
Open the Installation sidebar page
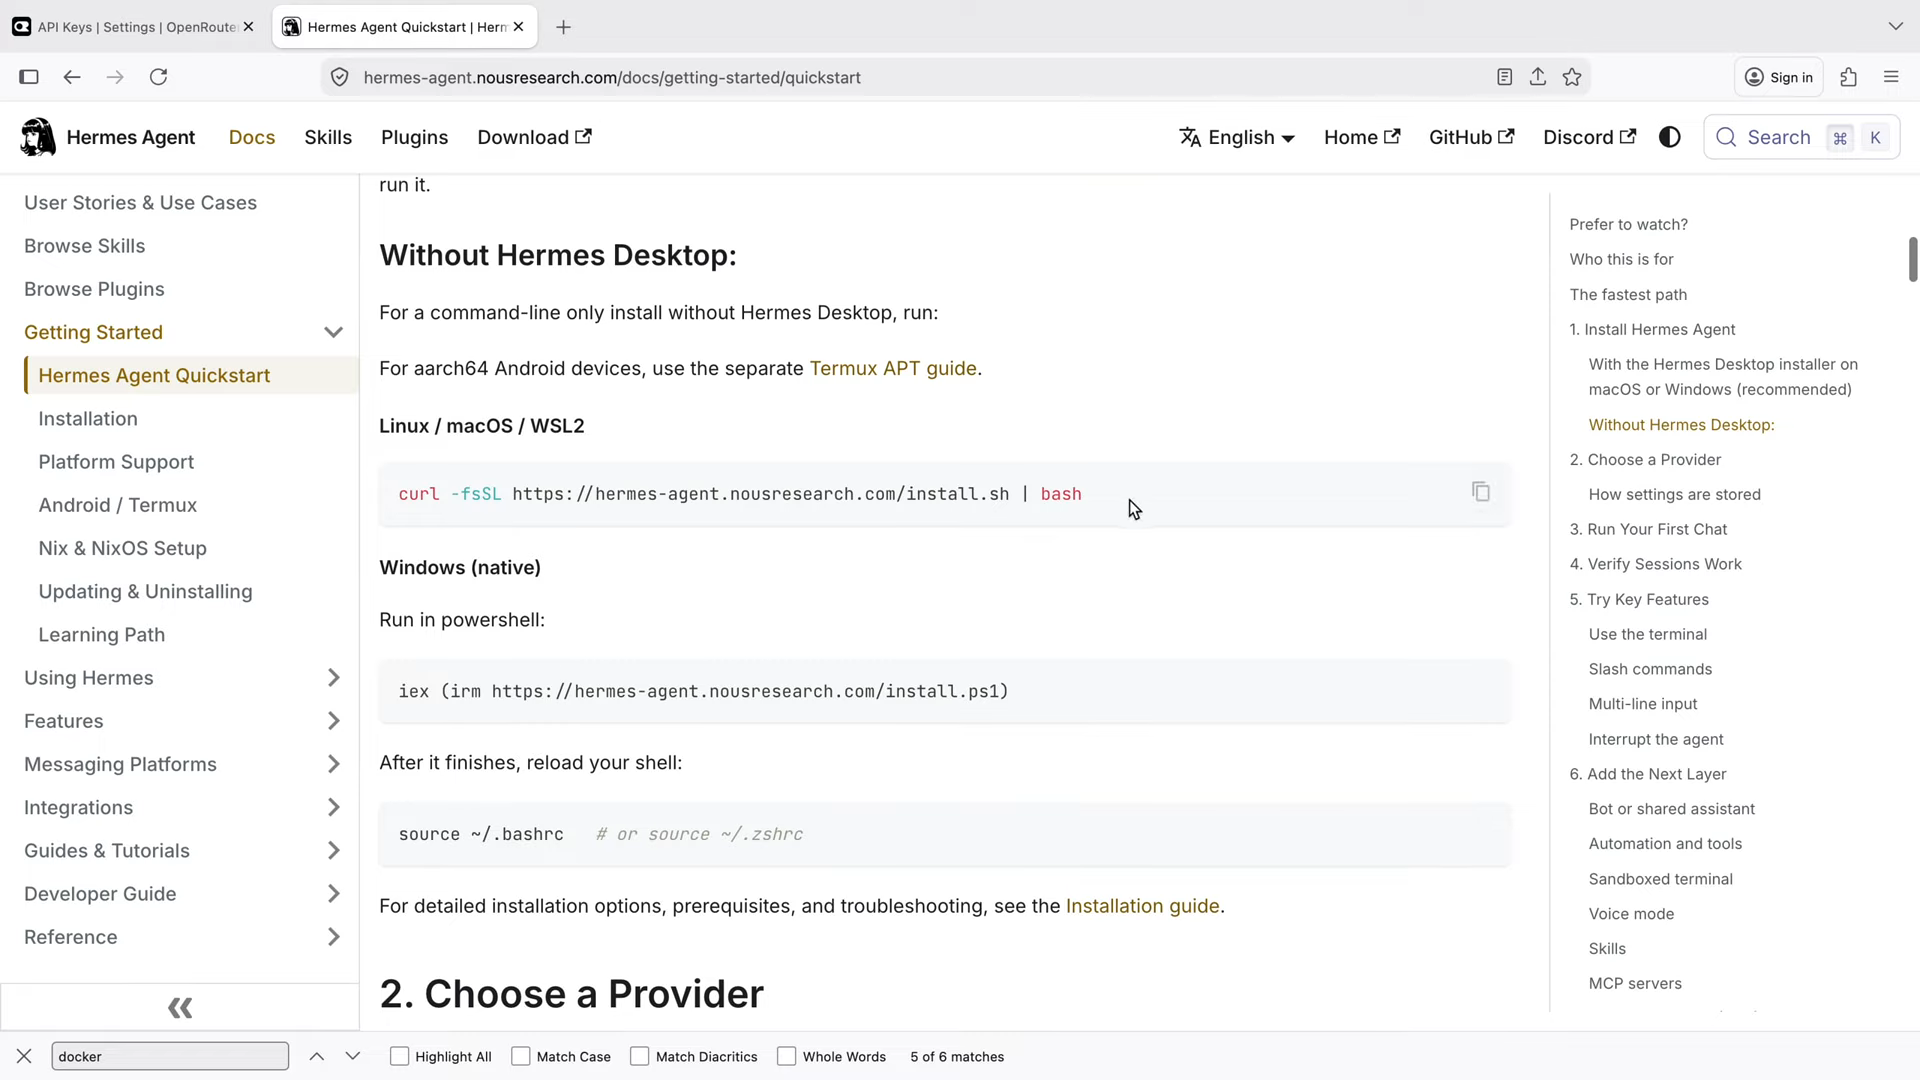tap(88, 419)
